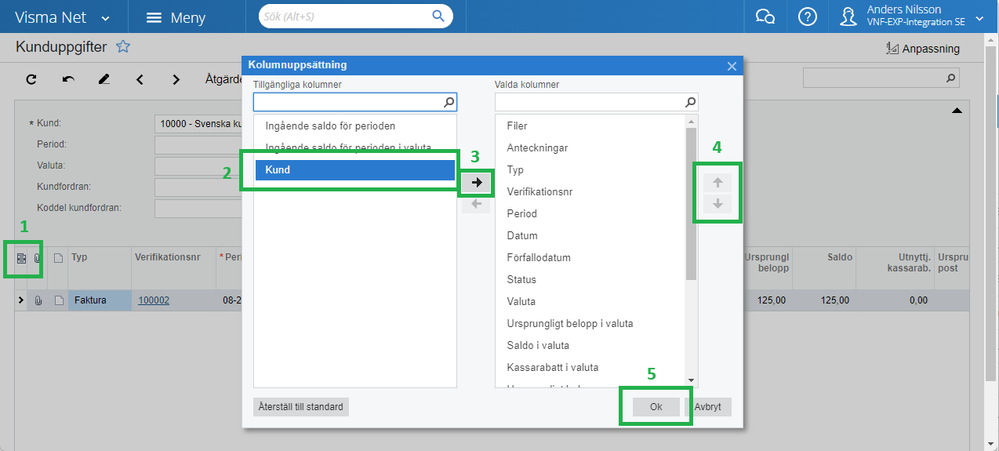
Task: Add Kunduppgifter to favorites with star icon
Action: [124, 47]
